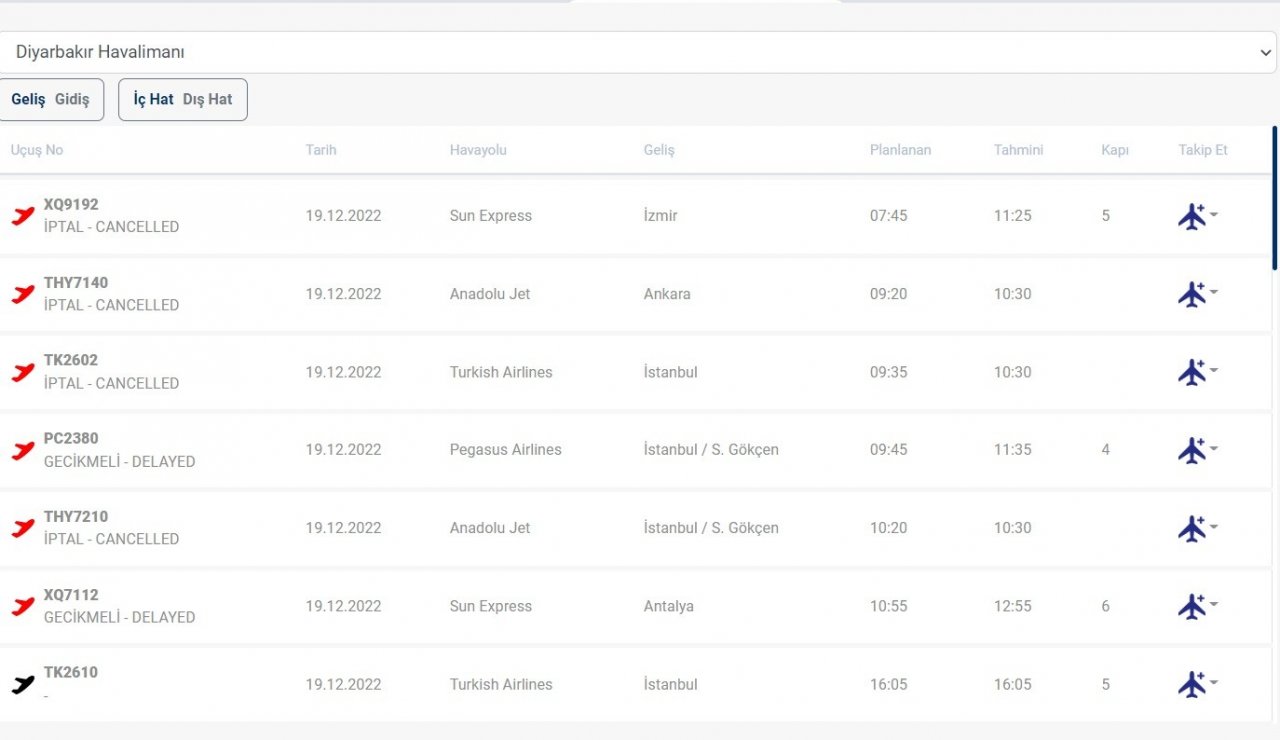Track the THY7140 flight from Ankara
Image resolution: width=1280 pixels, height=740 pixels.
[x=1192, y=294]
